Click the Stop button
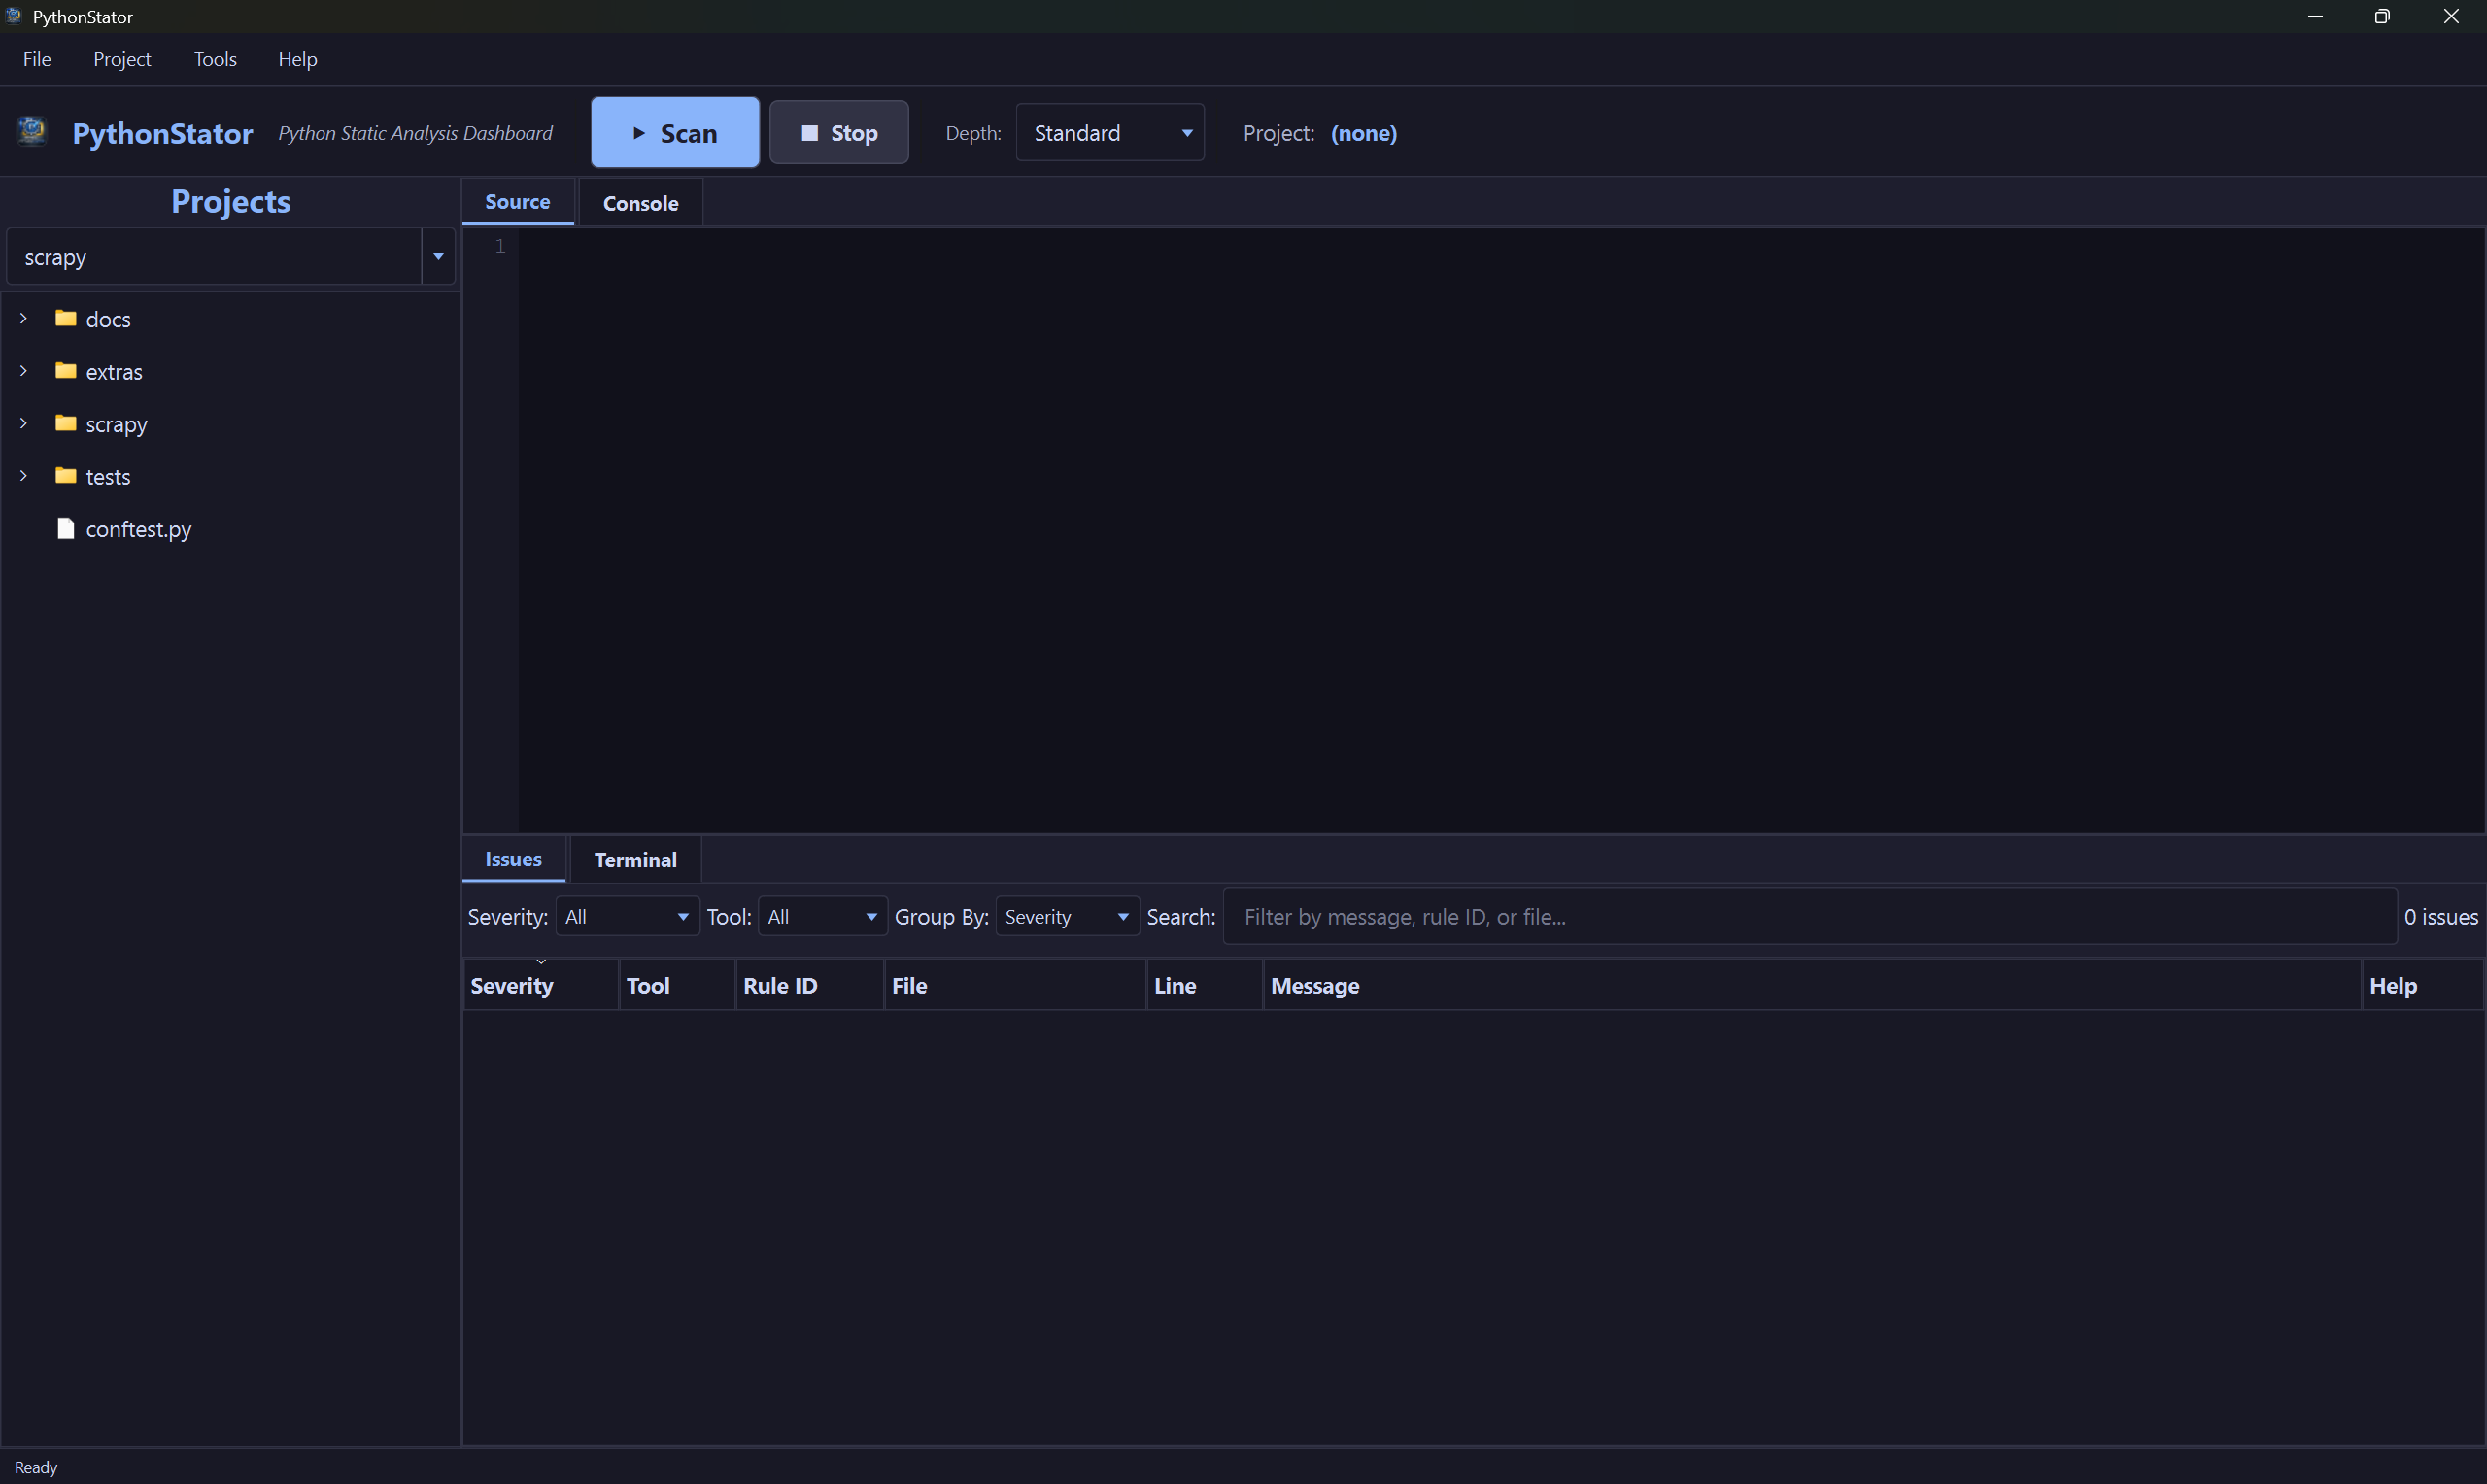The width and height of the screenshot is (2487, 1484). pyautogui.click(x=839, y=132)
